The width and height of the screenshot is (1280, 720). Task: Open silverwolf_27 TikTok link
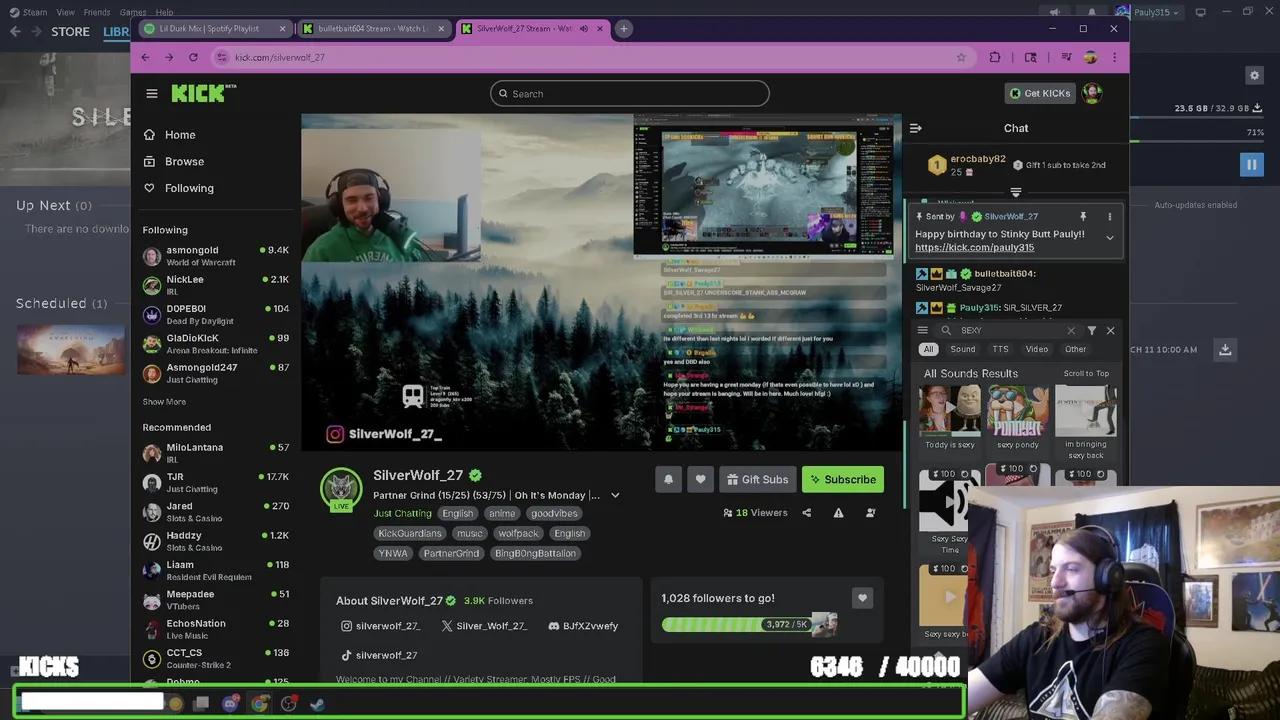[x=379, y=655]
